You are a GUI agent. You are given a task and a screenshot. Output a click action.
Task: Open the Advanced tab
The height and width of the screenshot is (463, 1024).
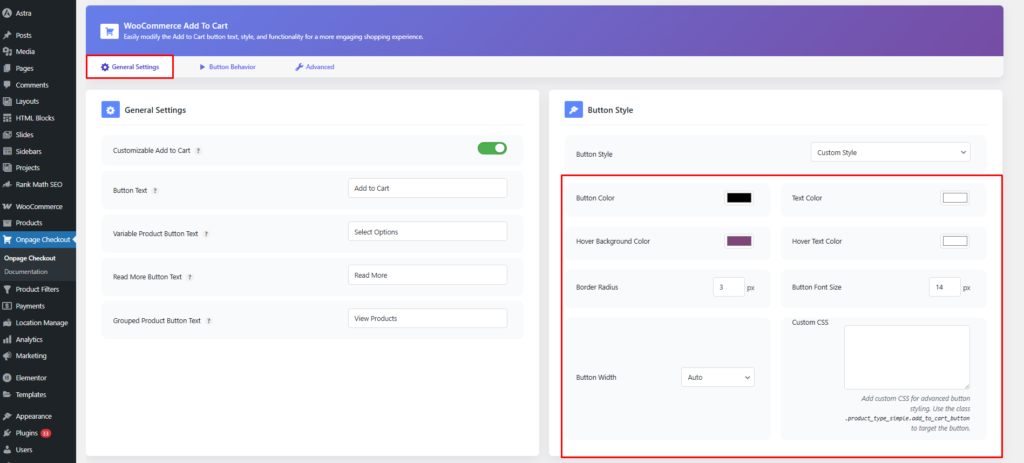coord(314,67)
